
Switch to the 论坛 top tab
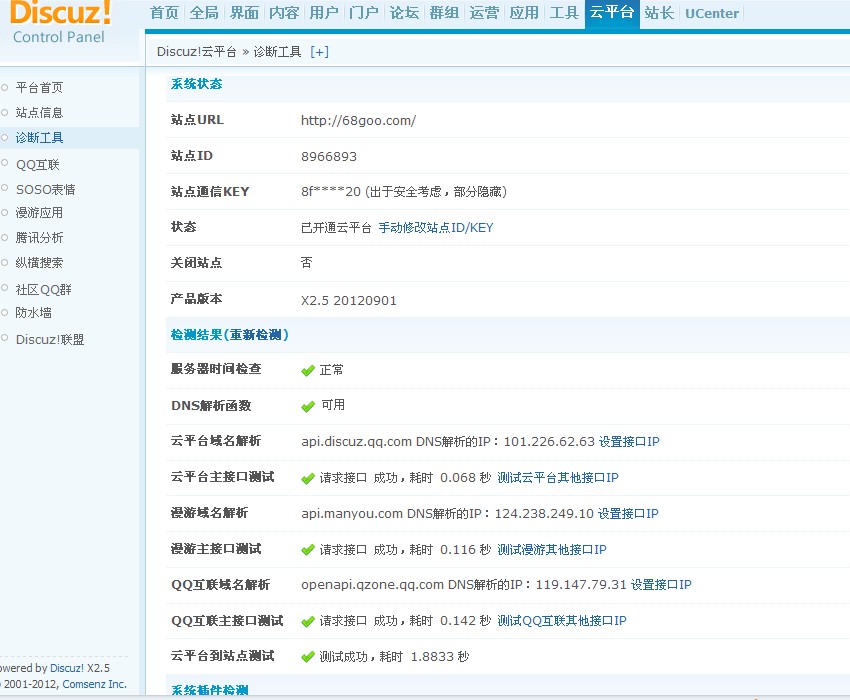pos(404,13)
